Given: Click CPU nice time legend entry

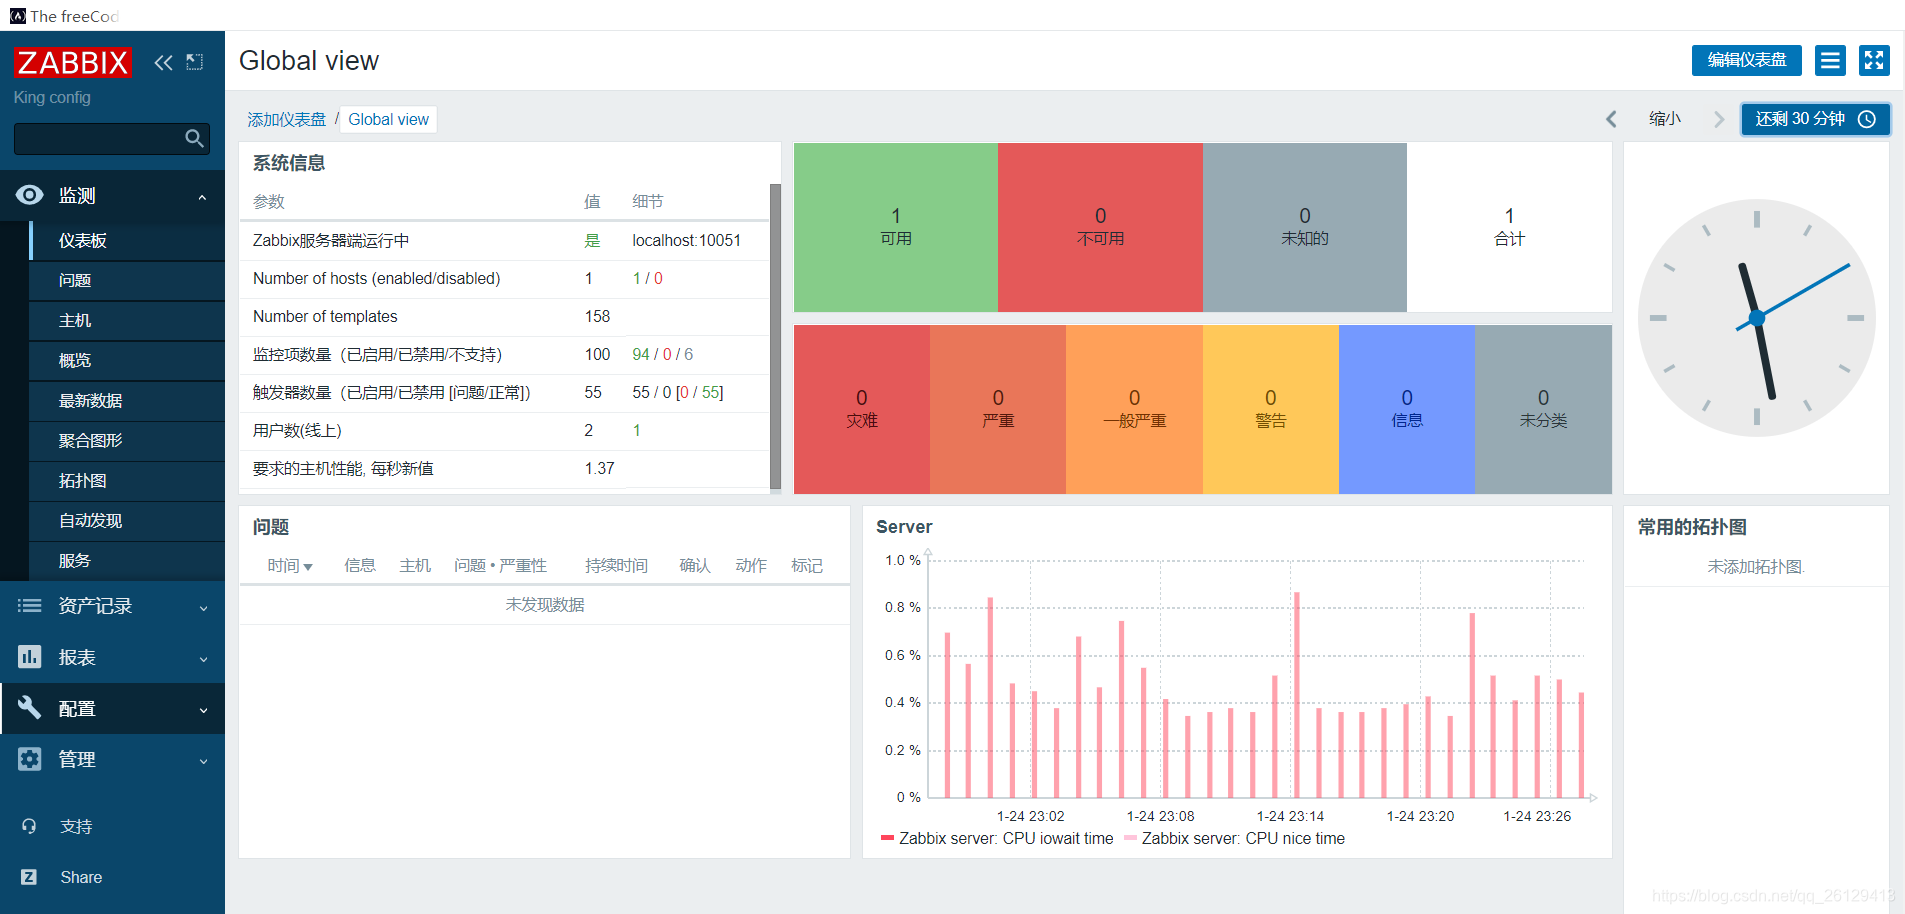Looking at the screenshot, I should click(1234, 838).
